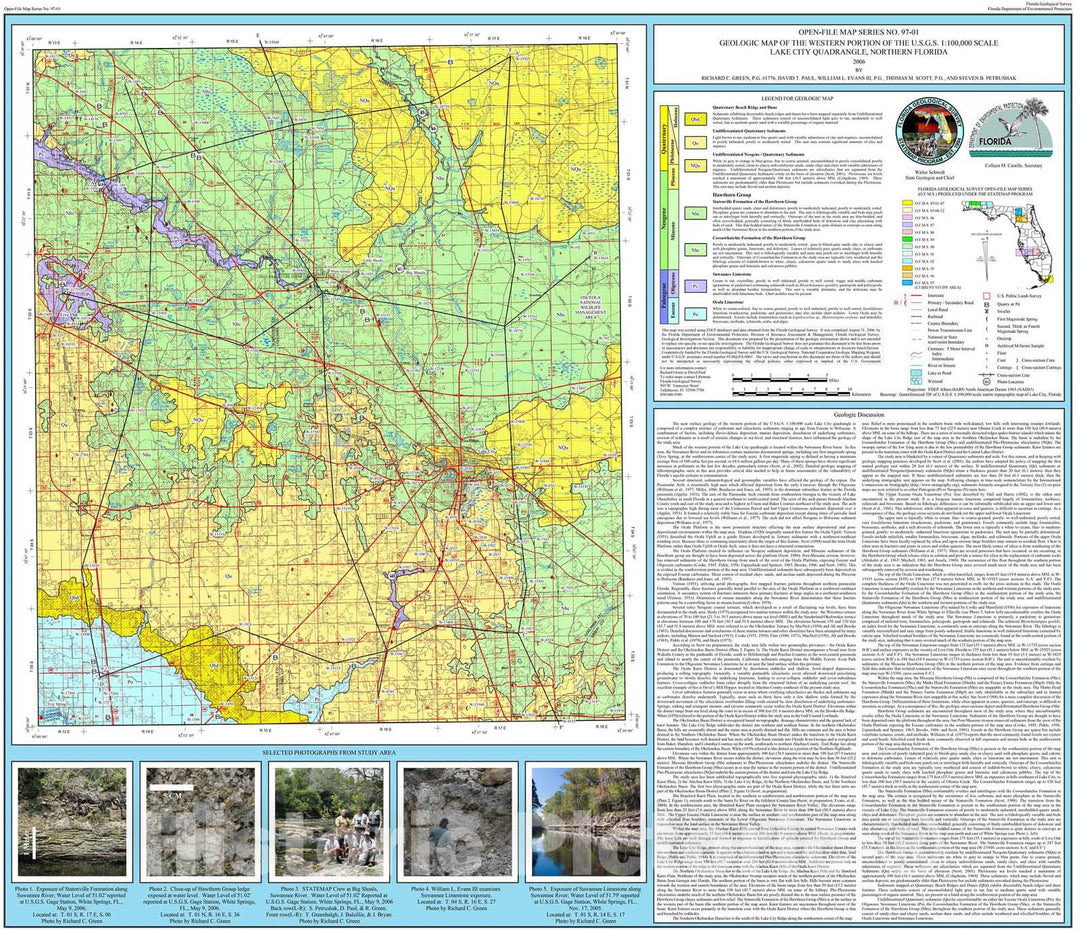Click the NQu legend unit box
This screenshot has width=1080, height=930.
694,166
